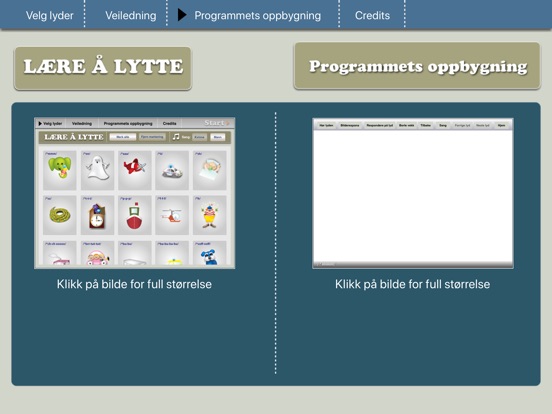Click the music note icon in preview
552x414 pixels.
click(x=176, y=137)
